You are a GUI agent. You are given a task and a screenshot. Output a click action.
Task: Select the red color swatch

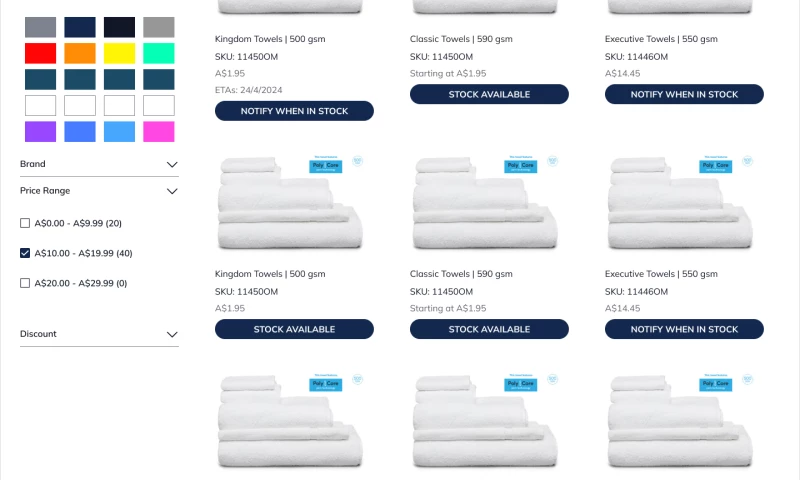[x=41, y=53]
